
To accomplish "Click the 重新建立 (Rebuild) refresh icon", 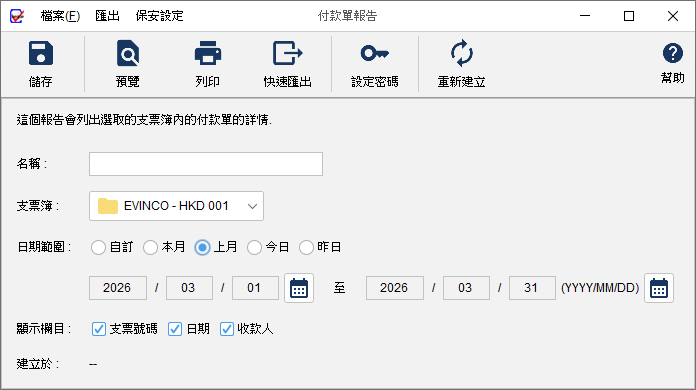I will [x=461, y=53].
